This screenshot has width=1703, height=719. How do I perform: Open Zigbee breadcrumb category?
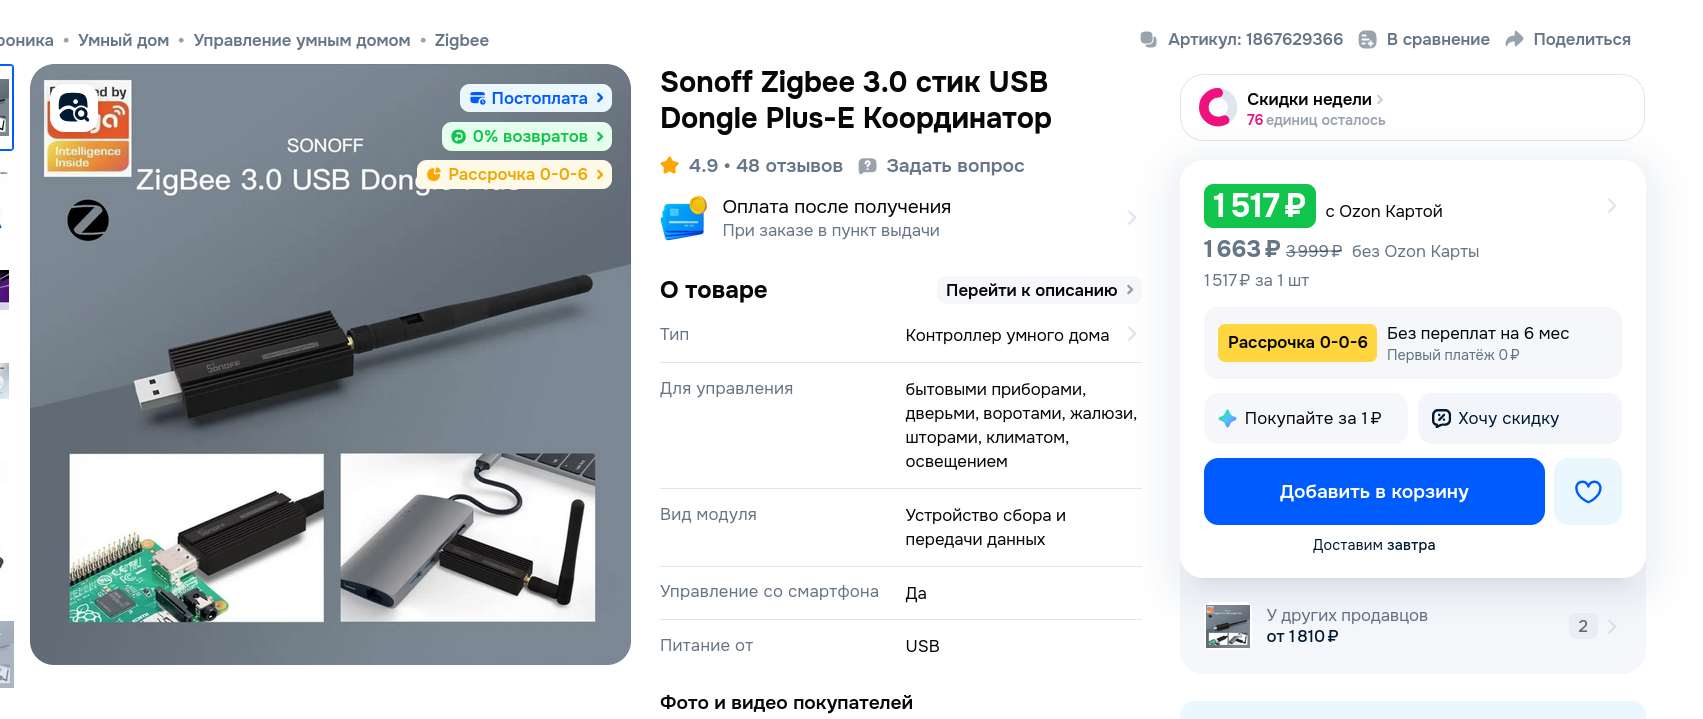[x=461, y=40]
